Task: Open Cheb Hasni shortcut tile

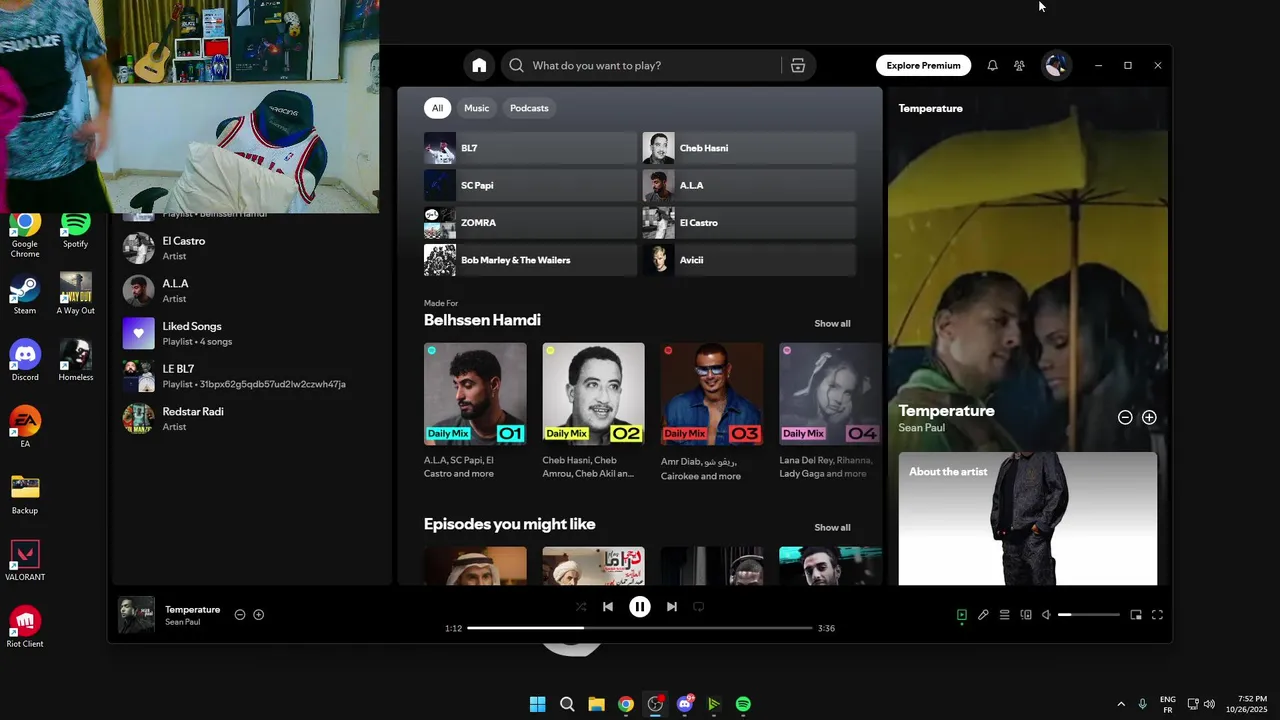Action: point(749,148)
